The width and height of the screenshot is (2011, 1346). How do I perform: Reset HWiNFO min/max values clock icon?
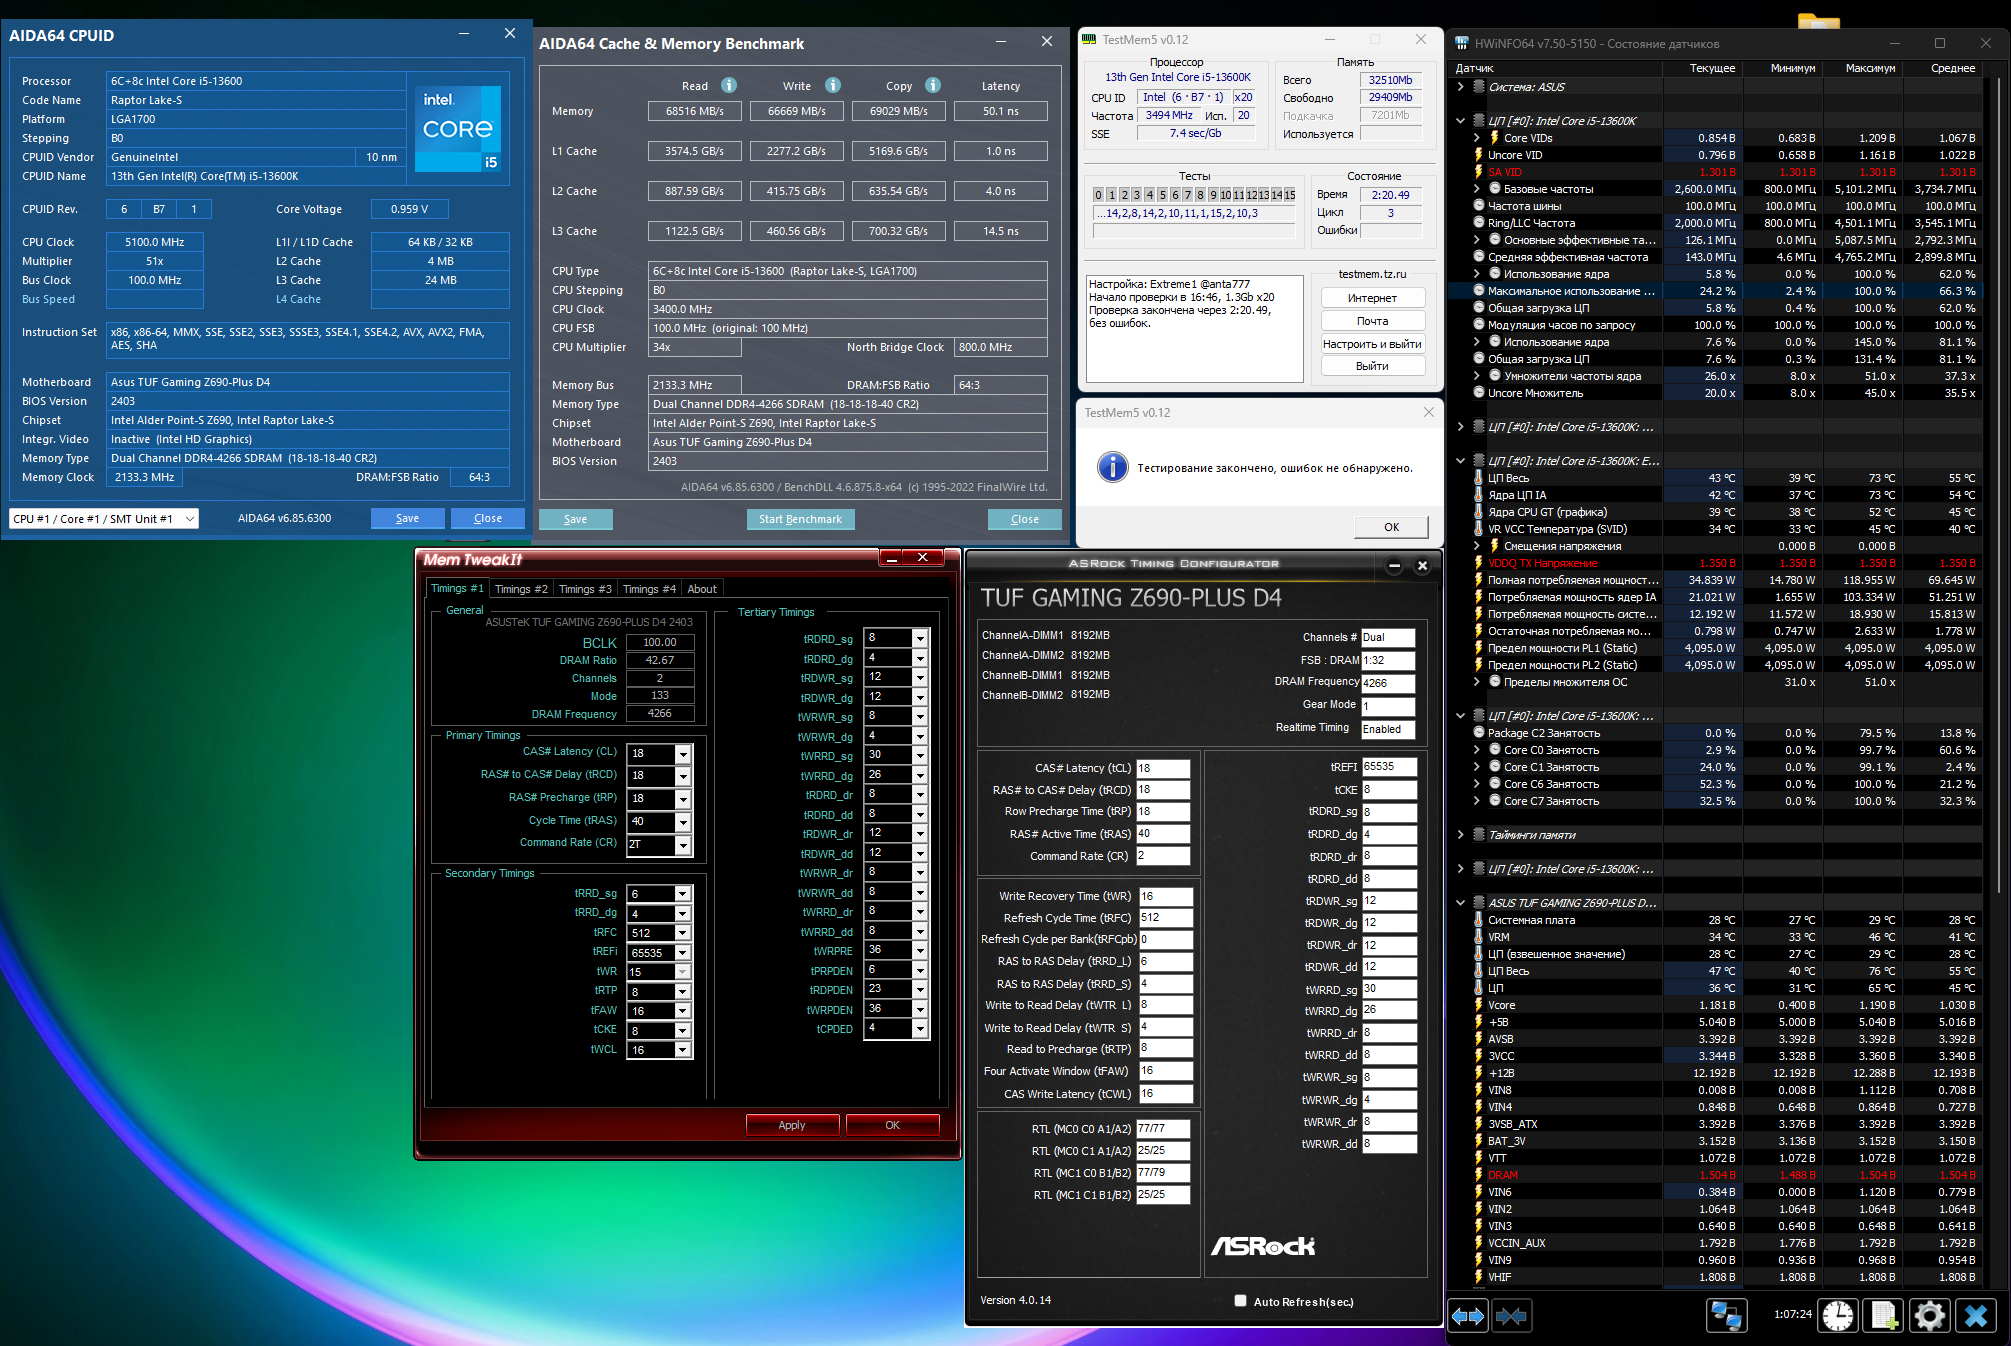pos(1837,1316)
